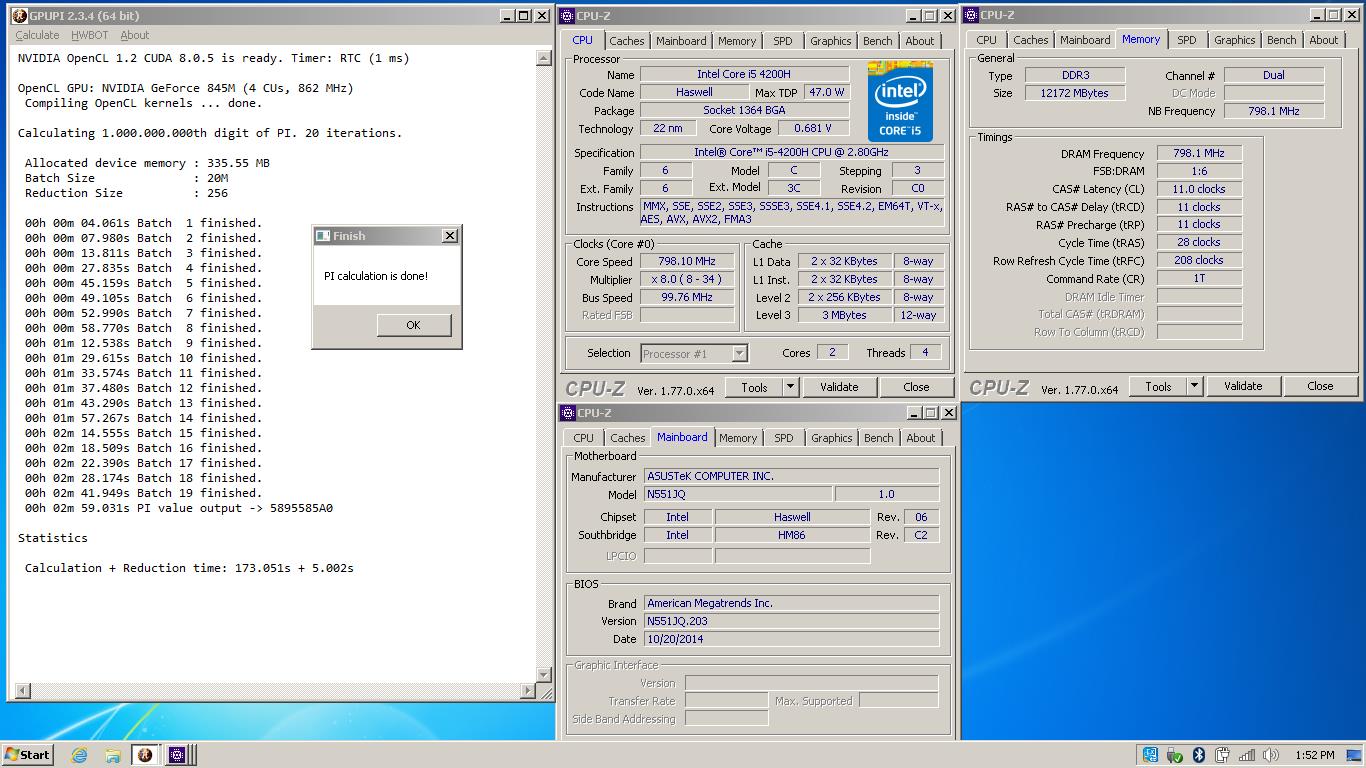The height and width of the screenshot is (768, 1366).
Task: Click the Intel Core i5 logo badge
Action: click(900, 102)
